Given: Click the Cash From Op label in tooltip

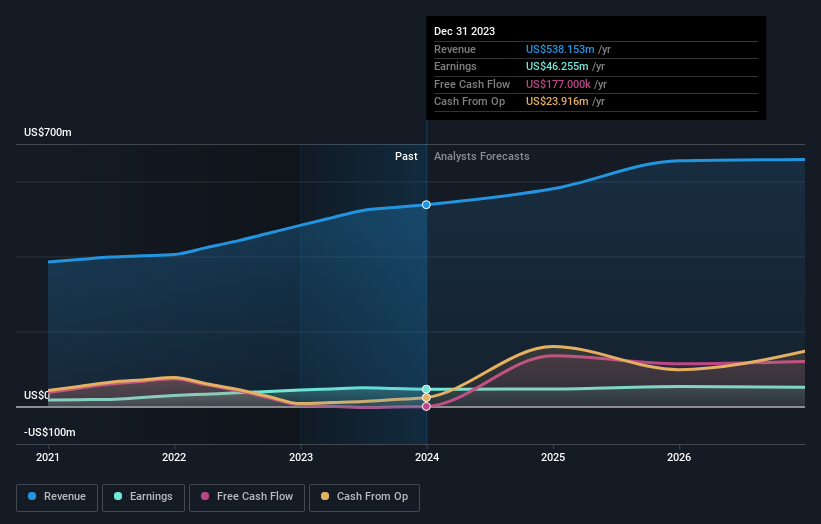Looking at the screenshot, I should coord(470,102).
